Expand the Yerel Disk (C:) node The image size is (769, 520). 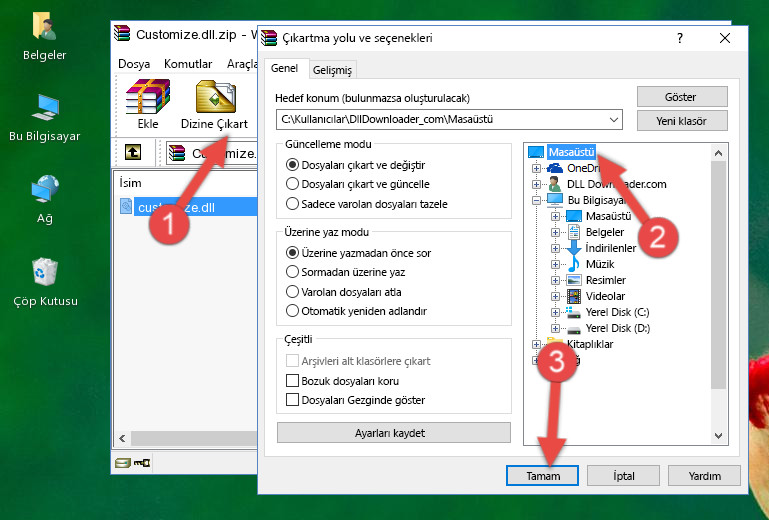[555, 312]
